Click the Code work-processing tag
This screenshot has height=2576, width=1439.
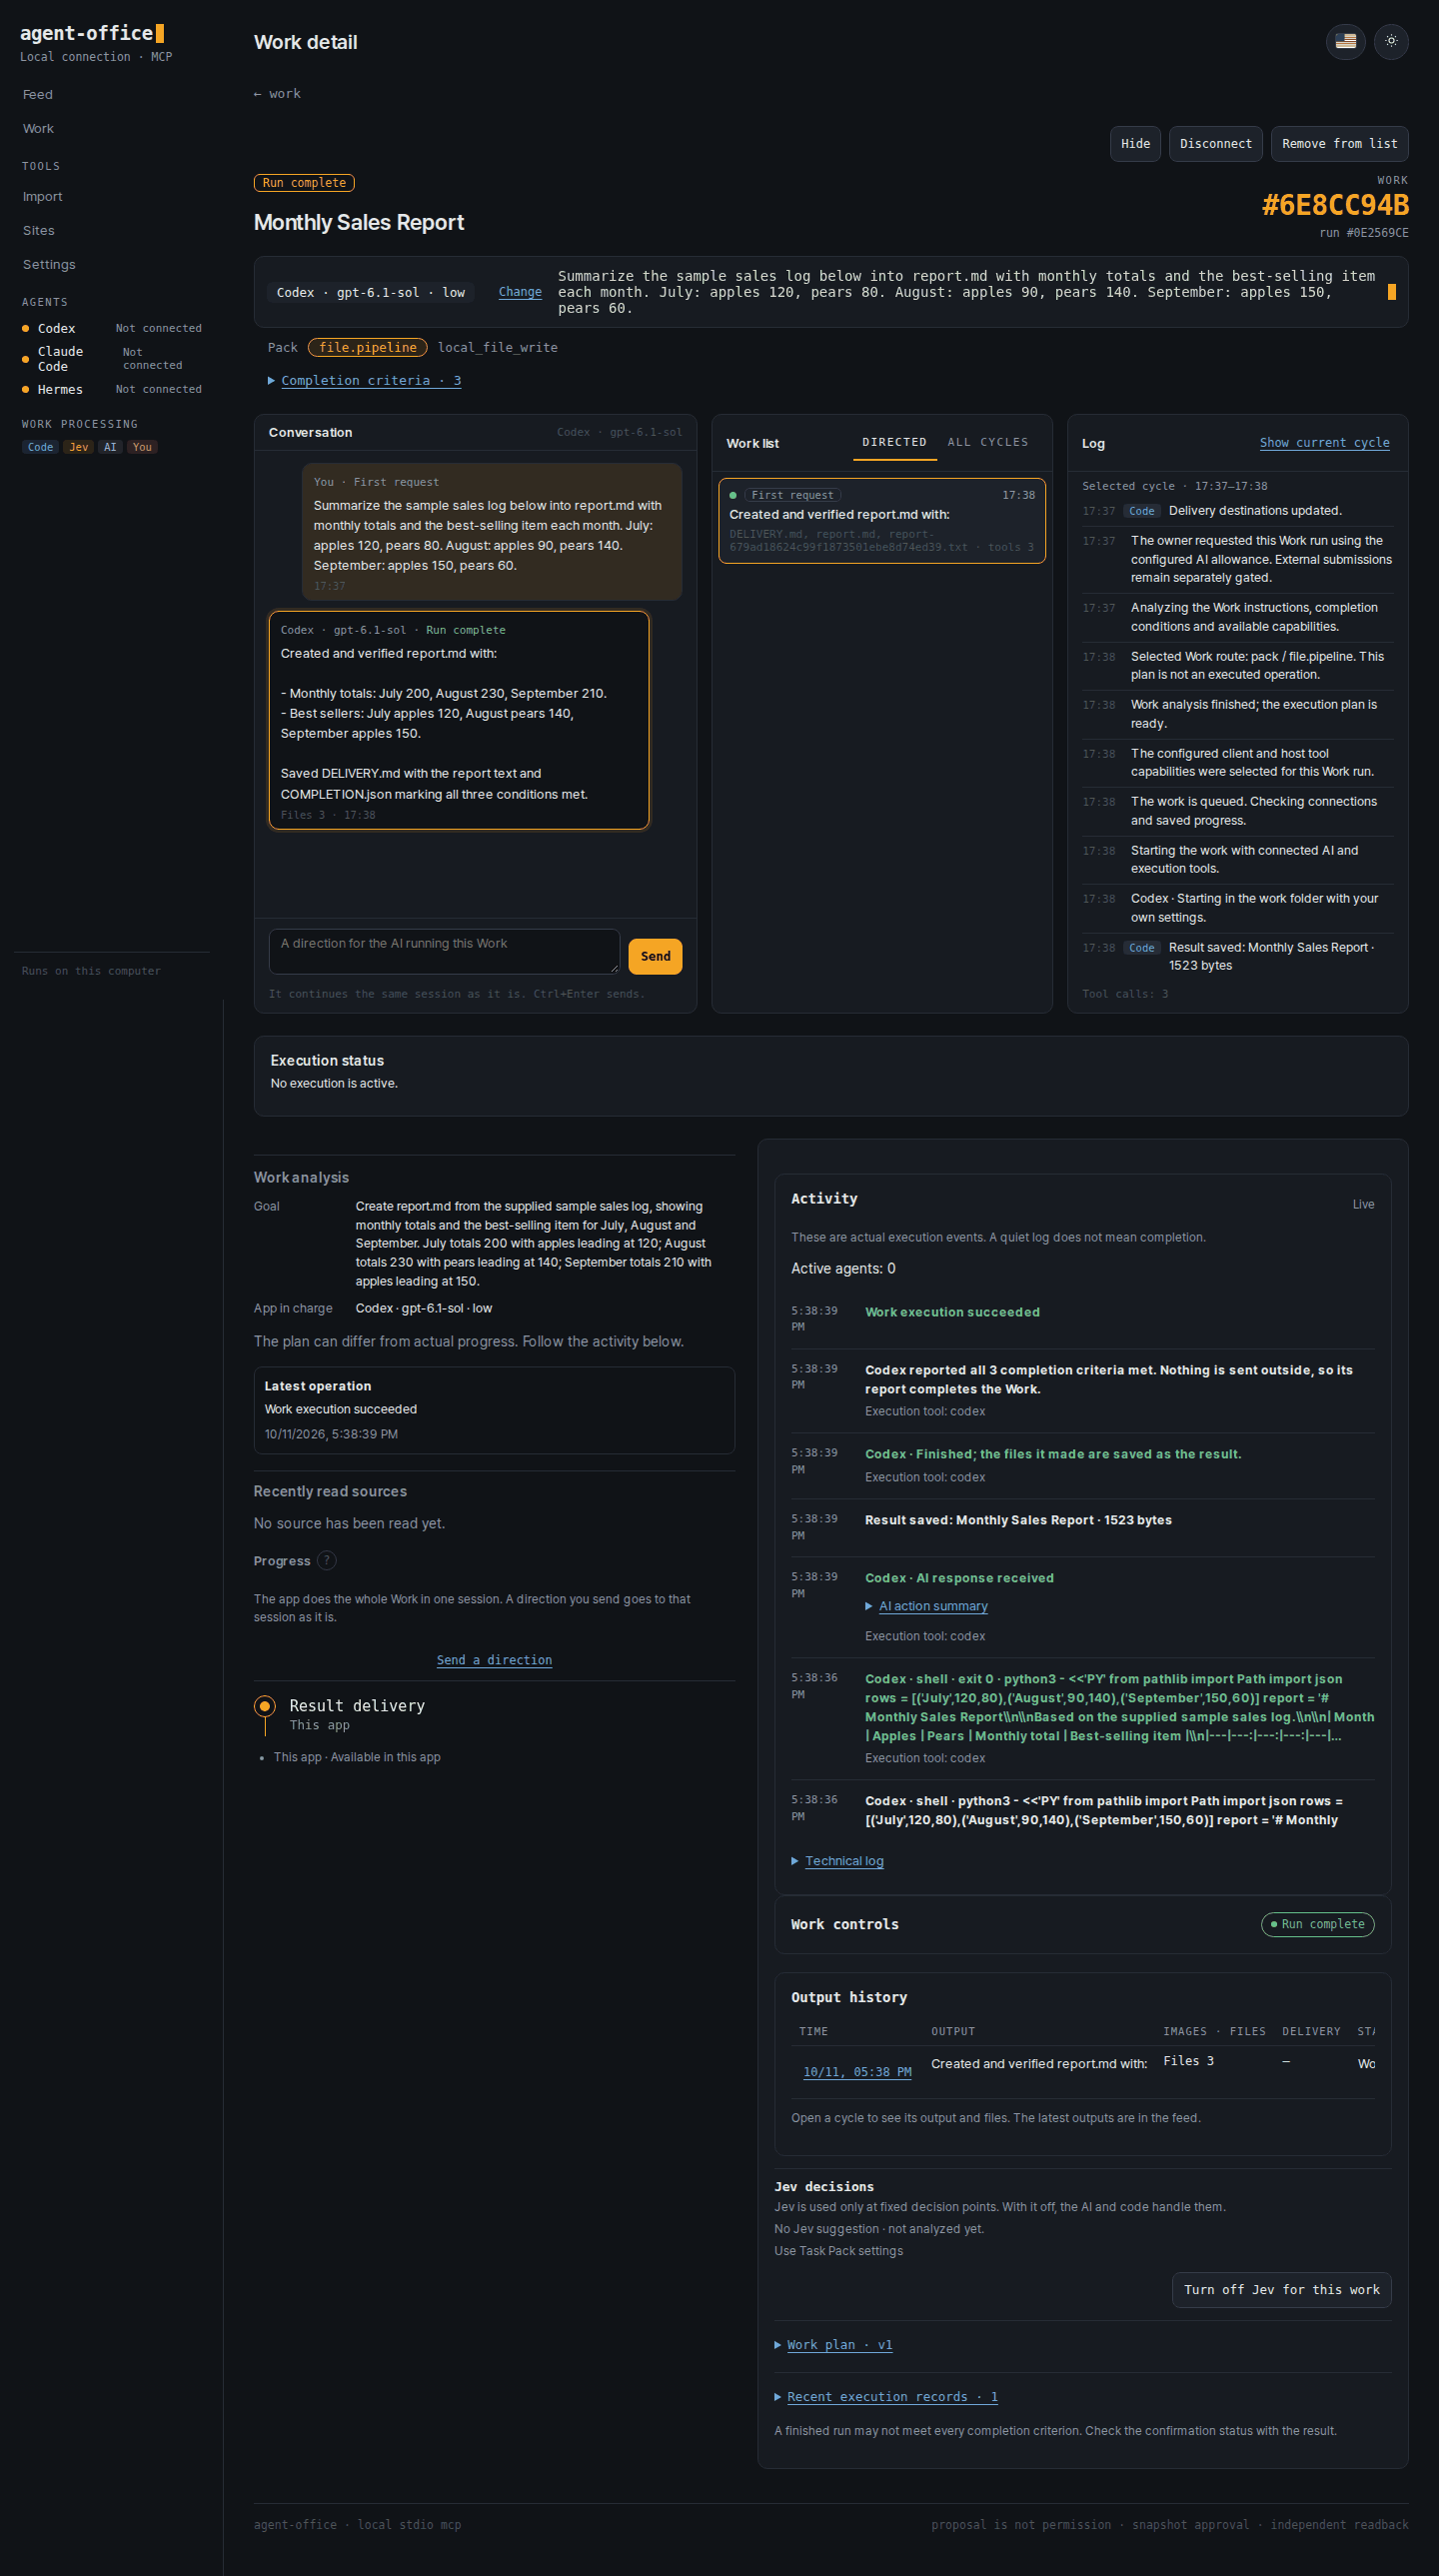click(x=41, y=447)
